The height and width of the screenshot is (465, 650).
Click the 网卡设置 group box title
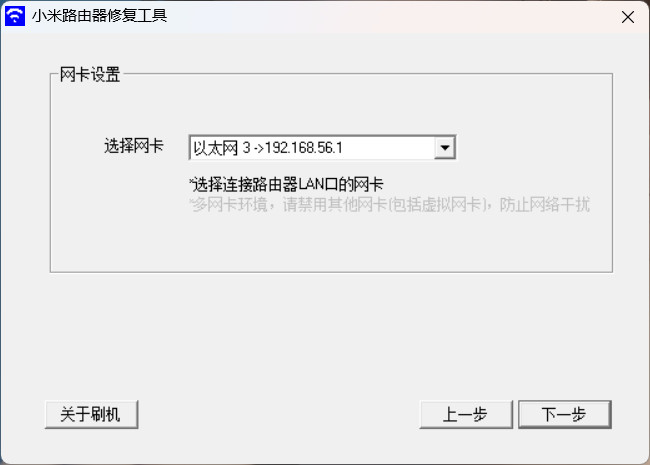[x=90, y=75]
